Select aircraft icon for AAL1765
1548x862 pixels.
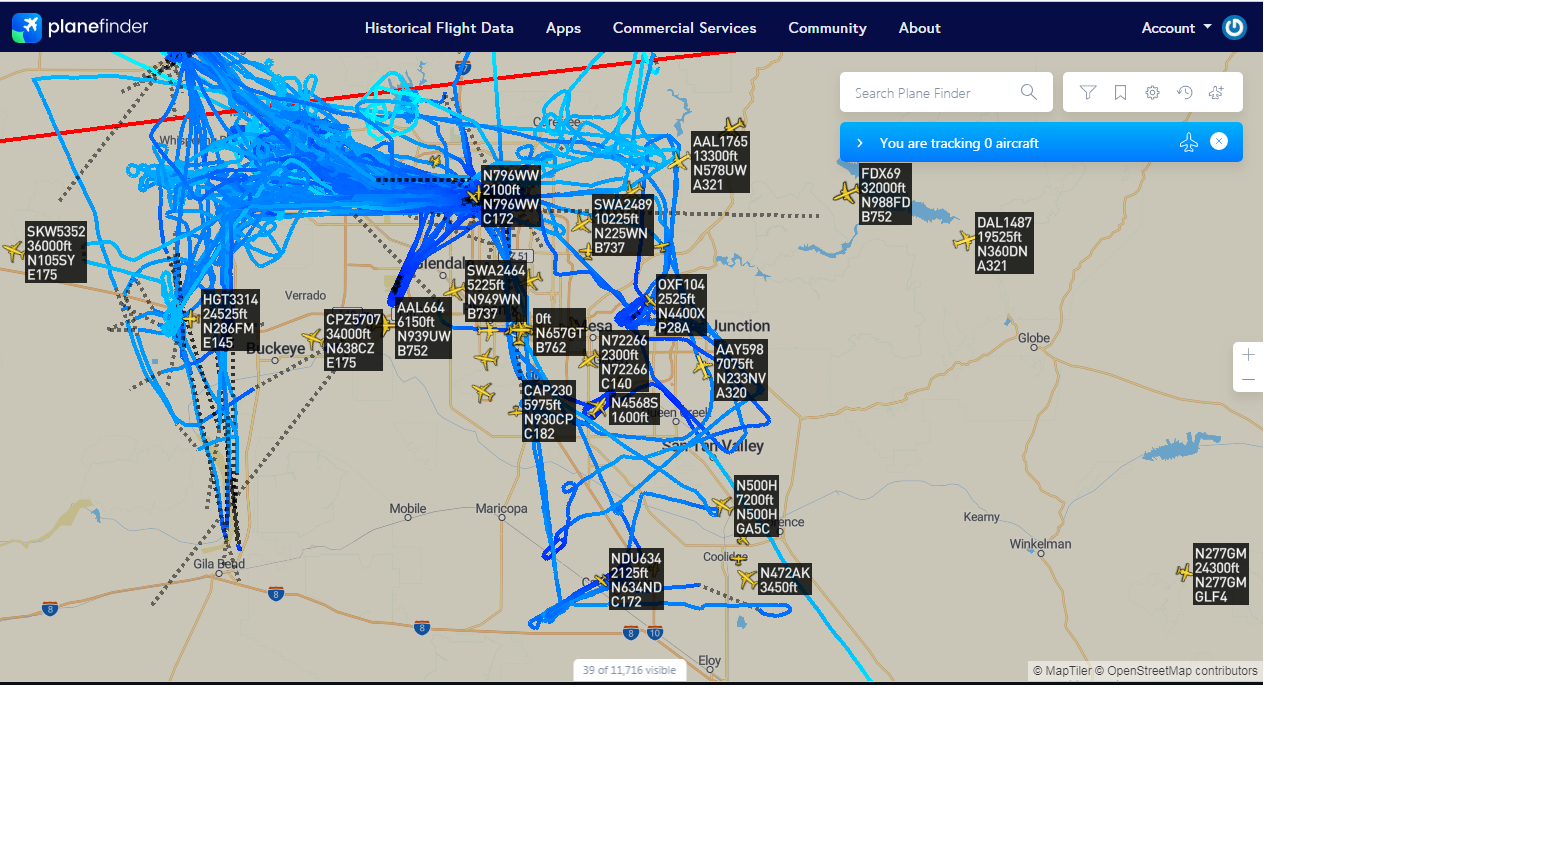coord(680,160)
